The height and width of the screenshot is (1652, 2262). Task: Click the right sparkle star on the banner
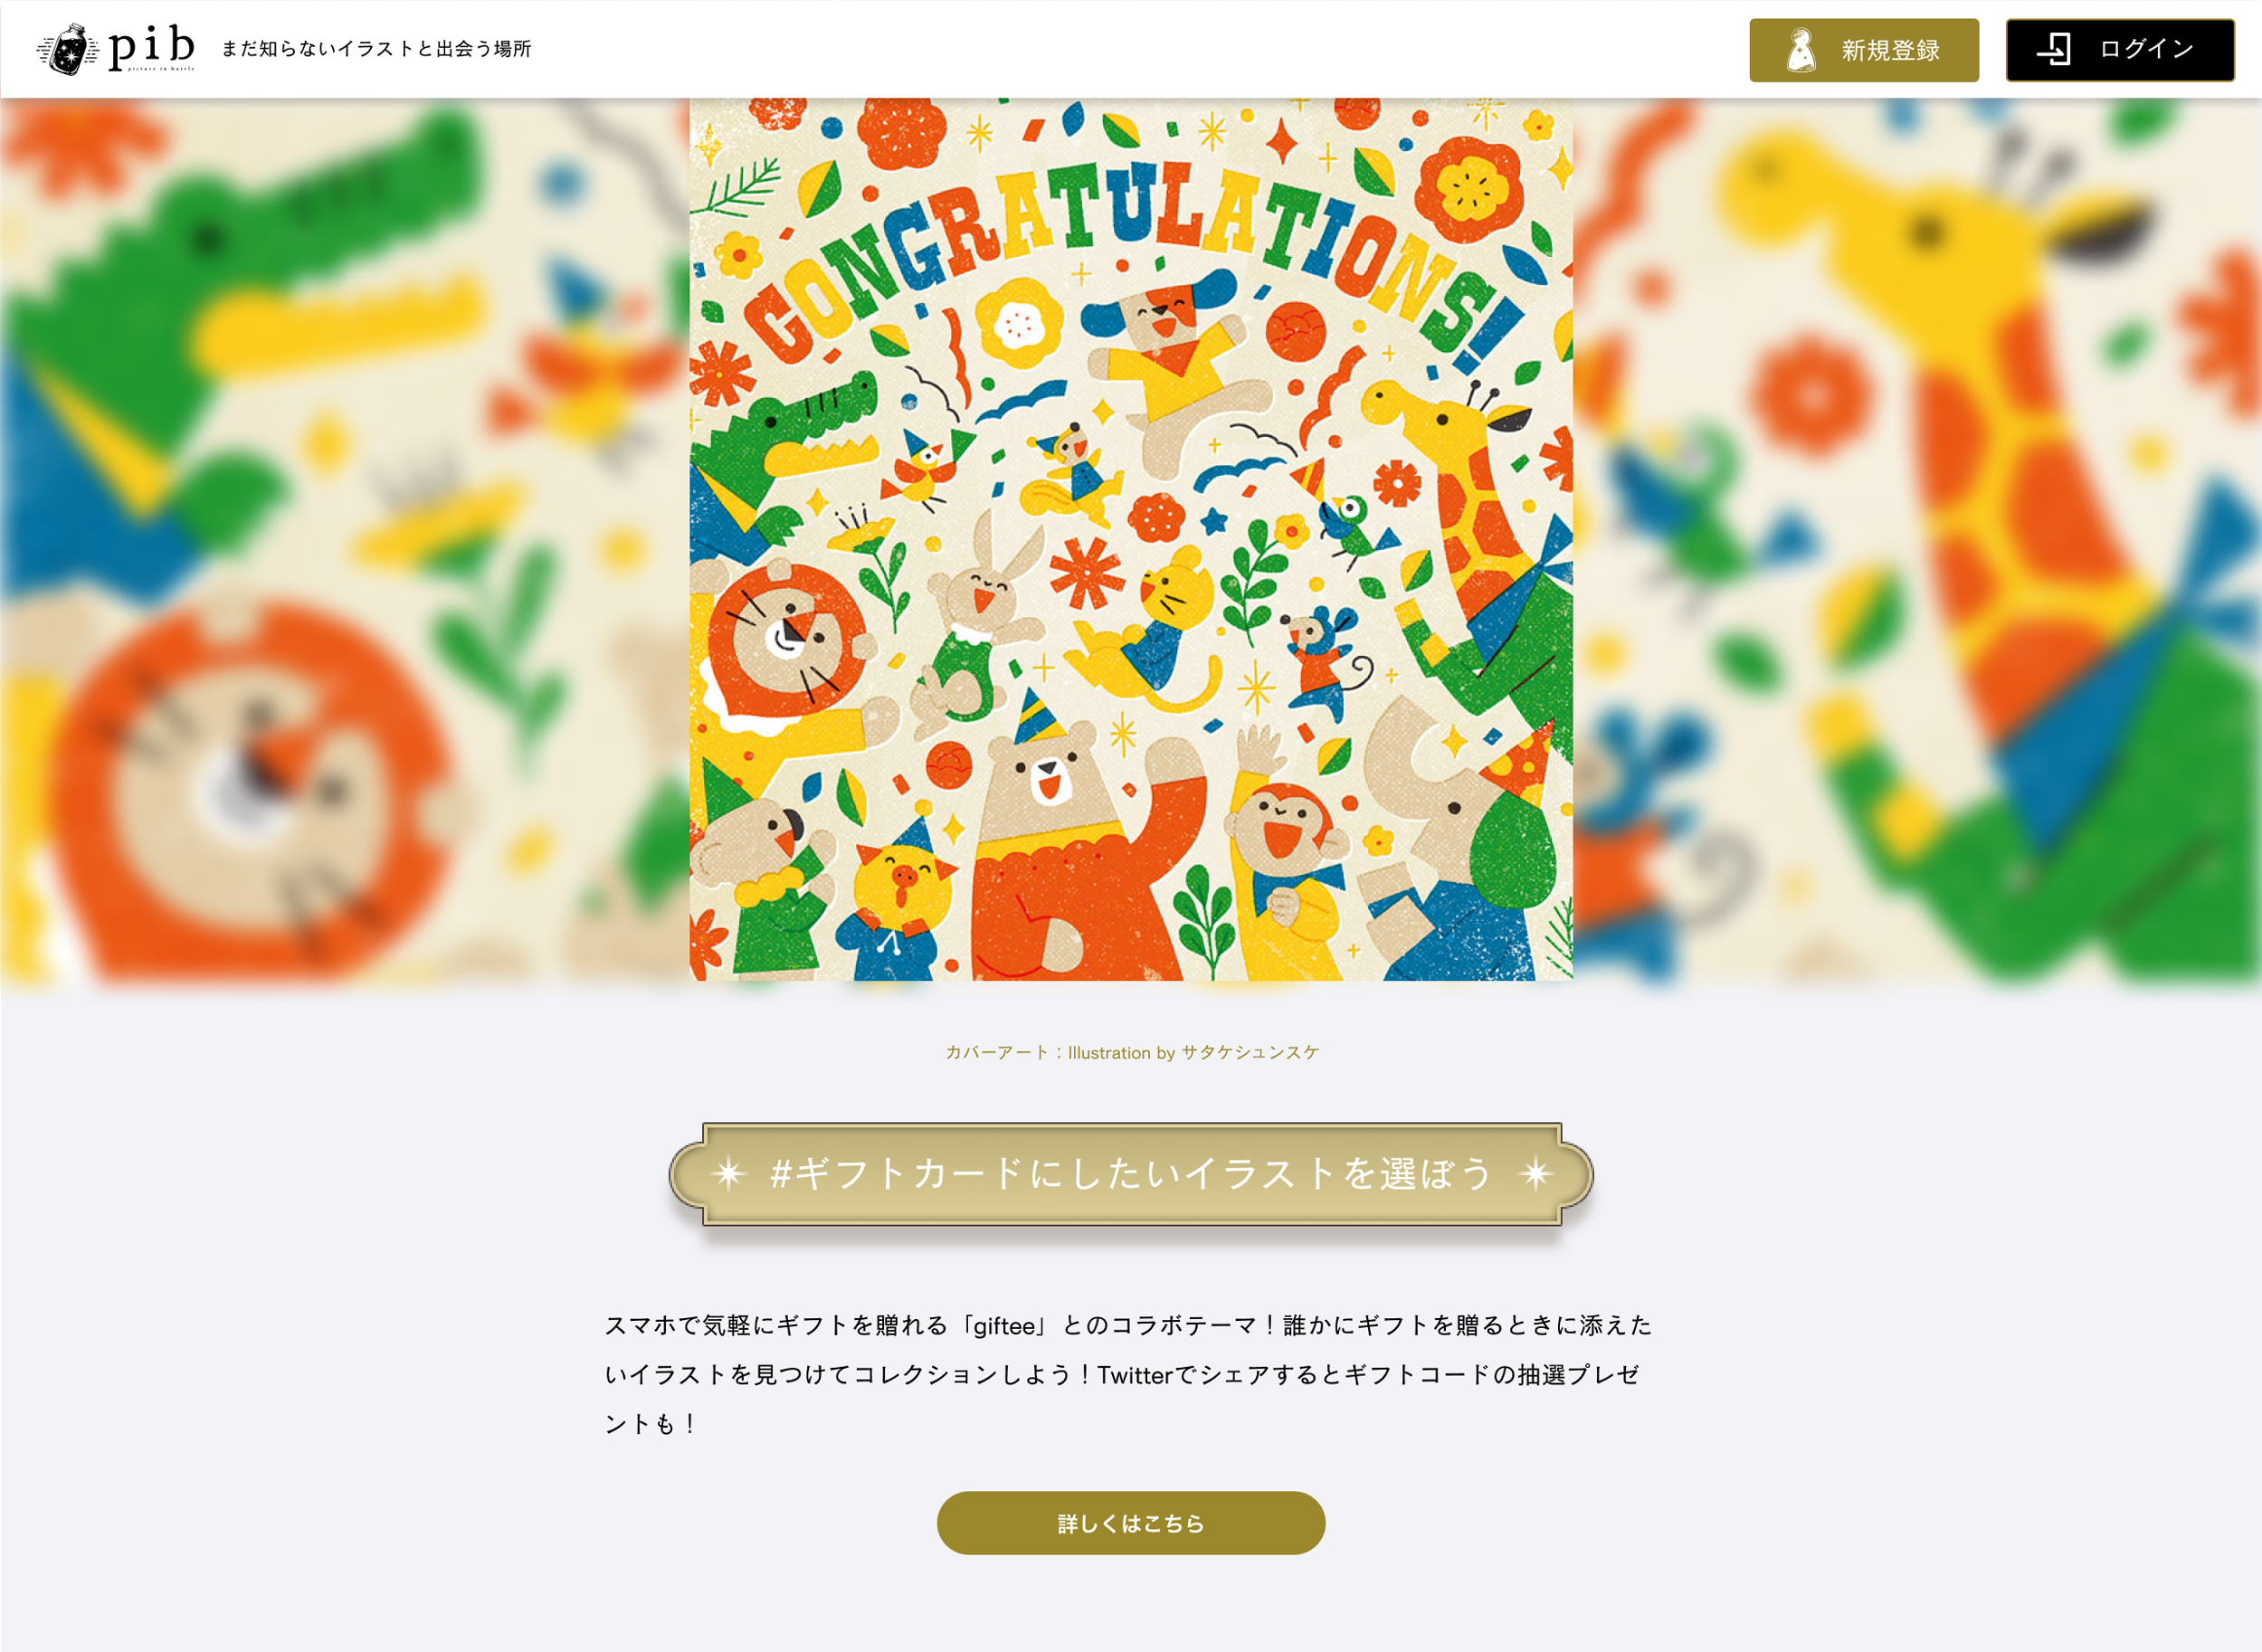click(1535, 1173)
